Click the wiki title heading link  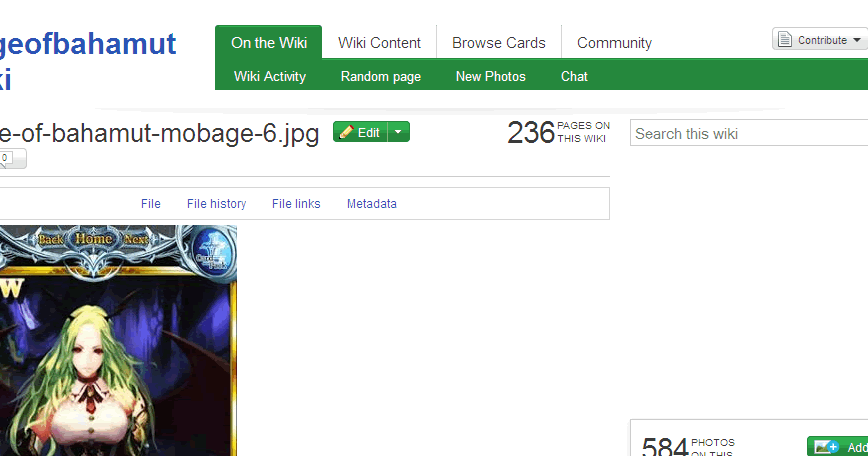(x=87, y=61)
